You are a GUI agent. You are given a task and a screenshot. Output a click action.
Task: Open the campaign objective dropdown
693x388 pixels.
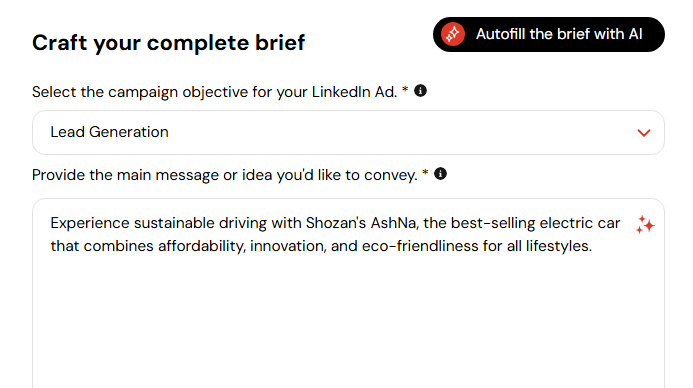click(348, 133)
